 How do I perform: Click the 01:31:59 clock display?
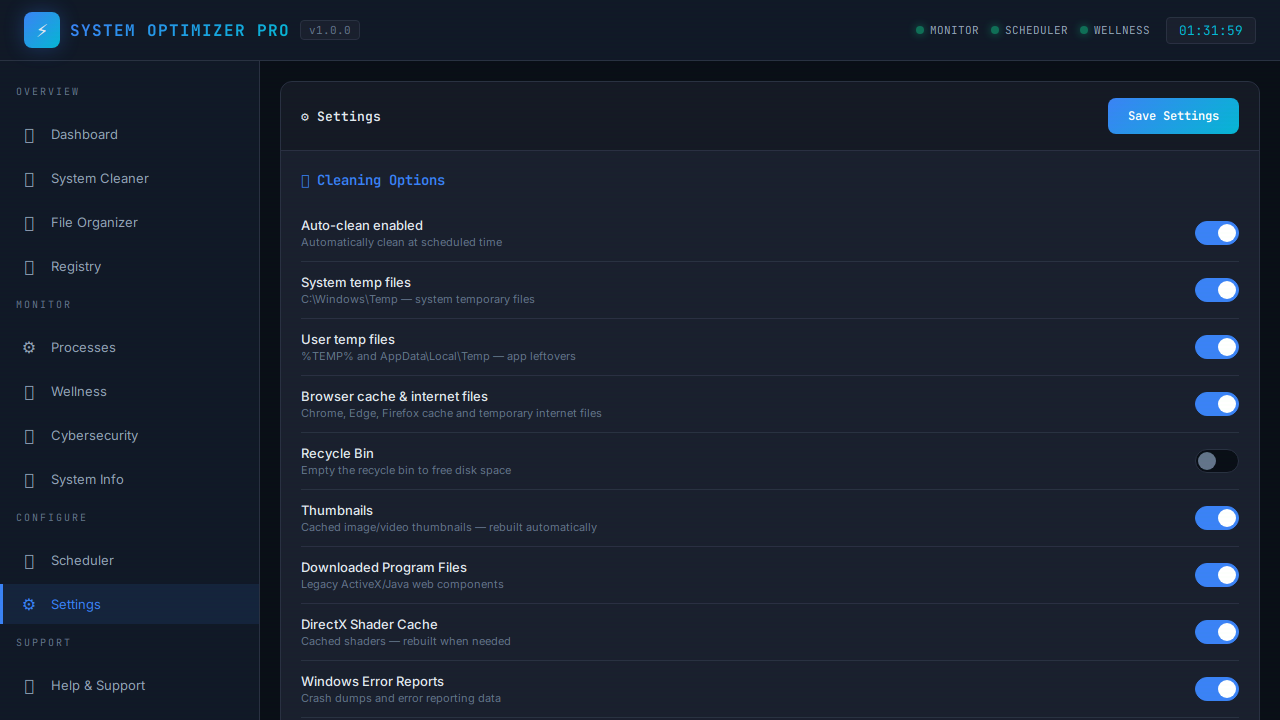pyautogui.click(x=1210, y=30)
